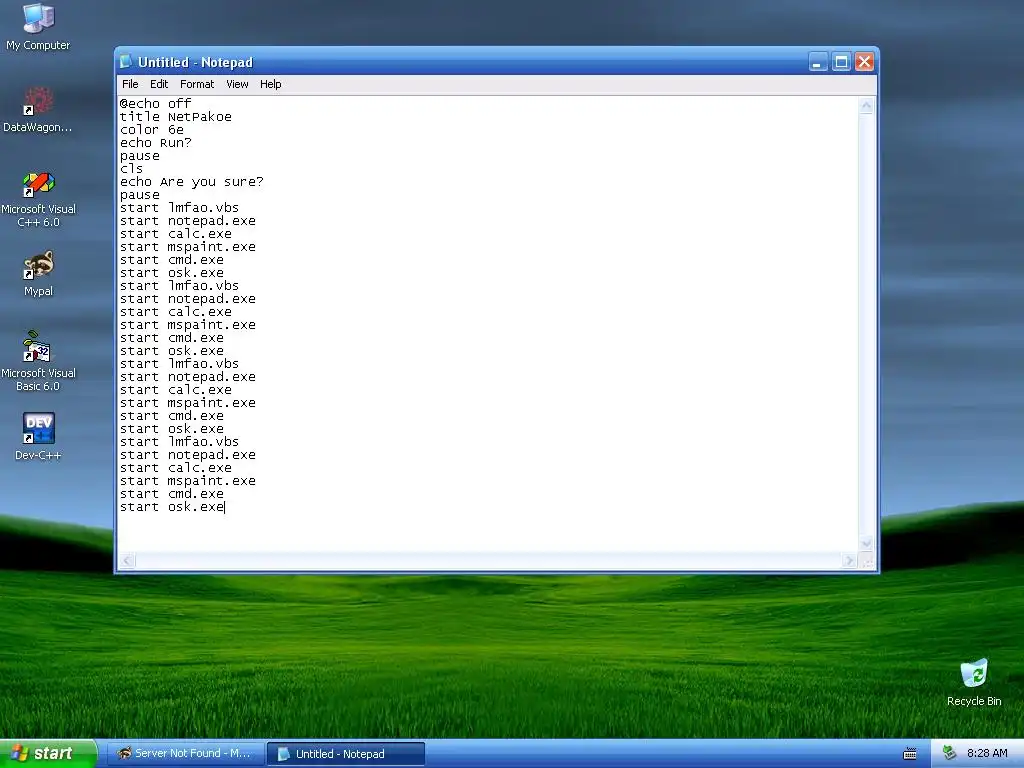The width and height of the screenshot is (1024, 768).
Task: Click Untitled - Notepad taskbar button
Action: 346,754
